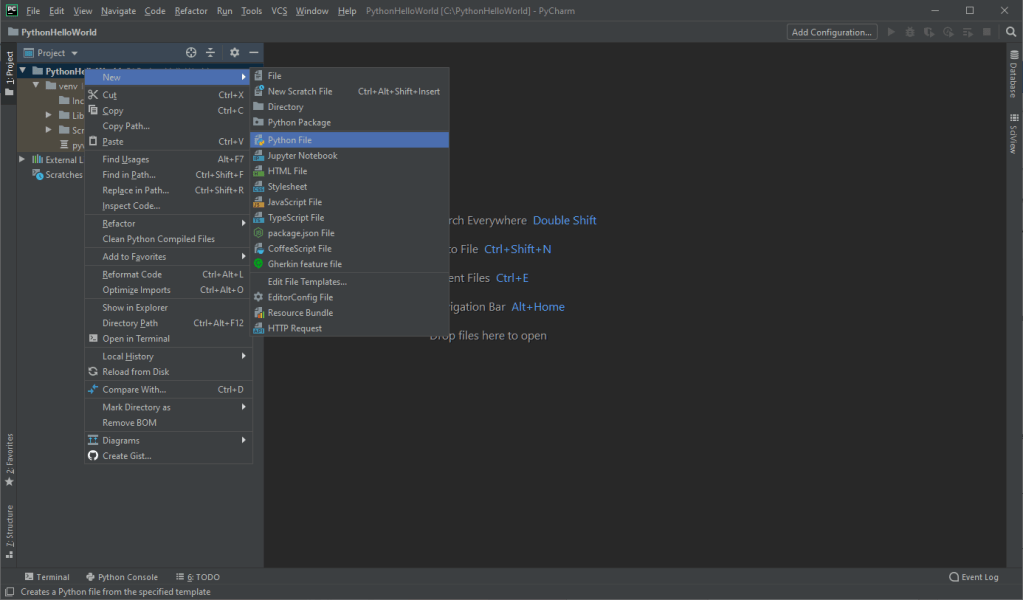Expand the External Libraries node

(x=23, y=159)
